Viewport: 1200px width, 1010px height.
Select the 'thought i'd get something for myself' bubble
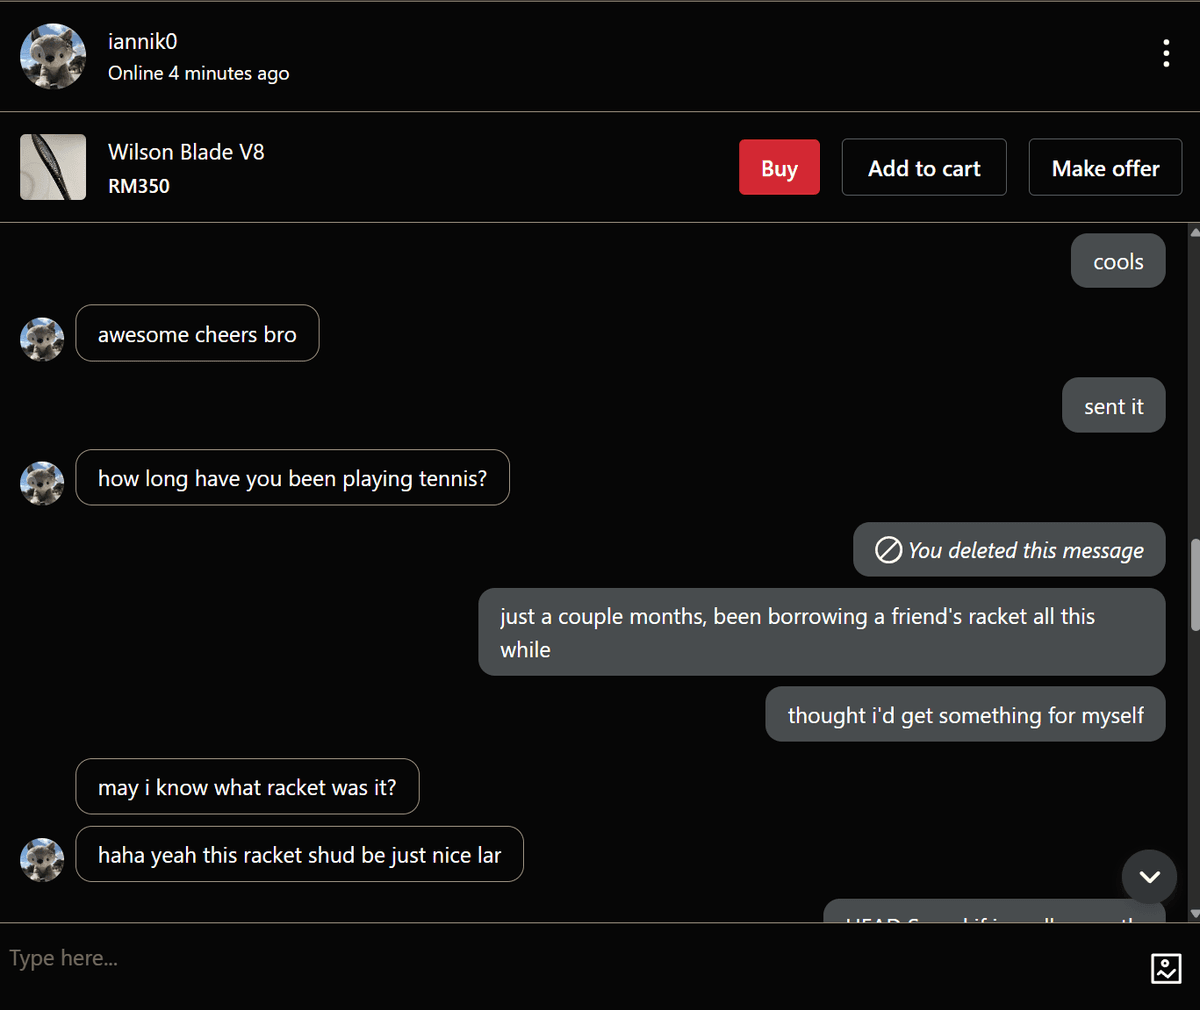[965, 714]
